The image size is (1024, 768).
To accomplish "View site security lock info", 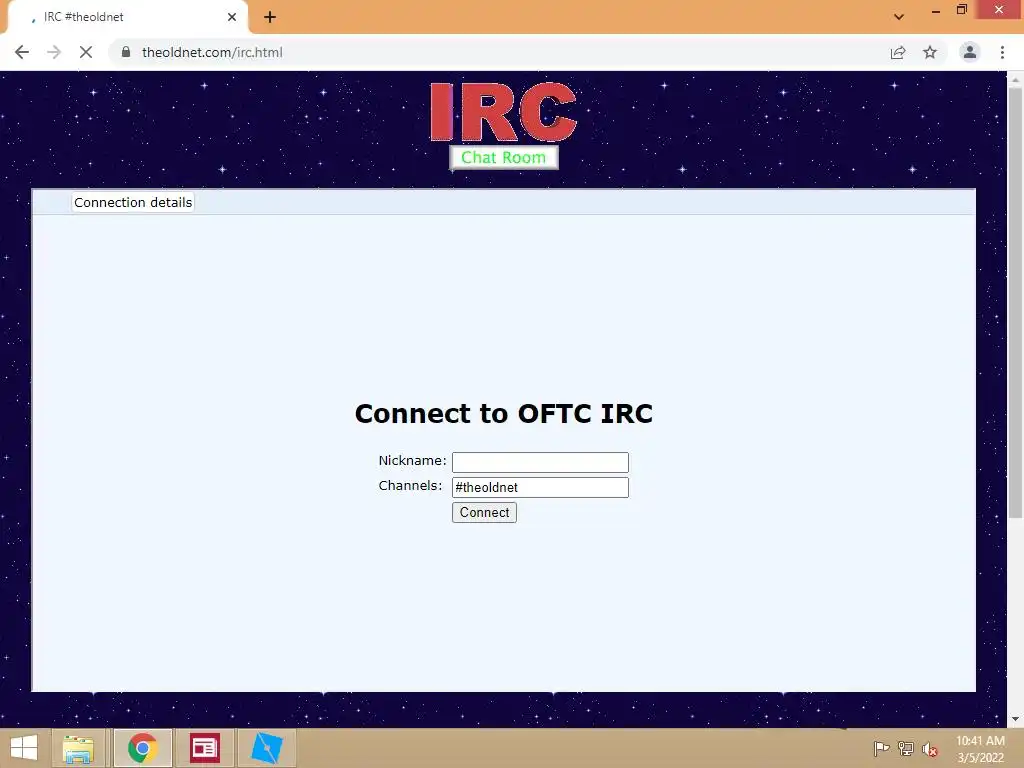I will (x=126, y=52).
